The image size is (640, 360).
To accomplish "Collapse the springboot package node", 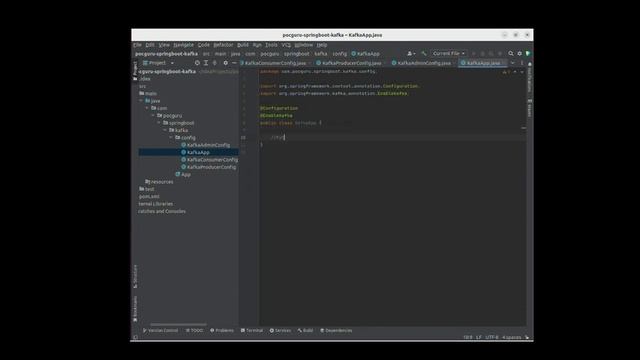I will click(159, 123).
